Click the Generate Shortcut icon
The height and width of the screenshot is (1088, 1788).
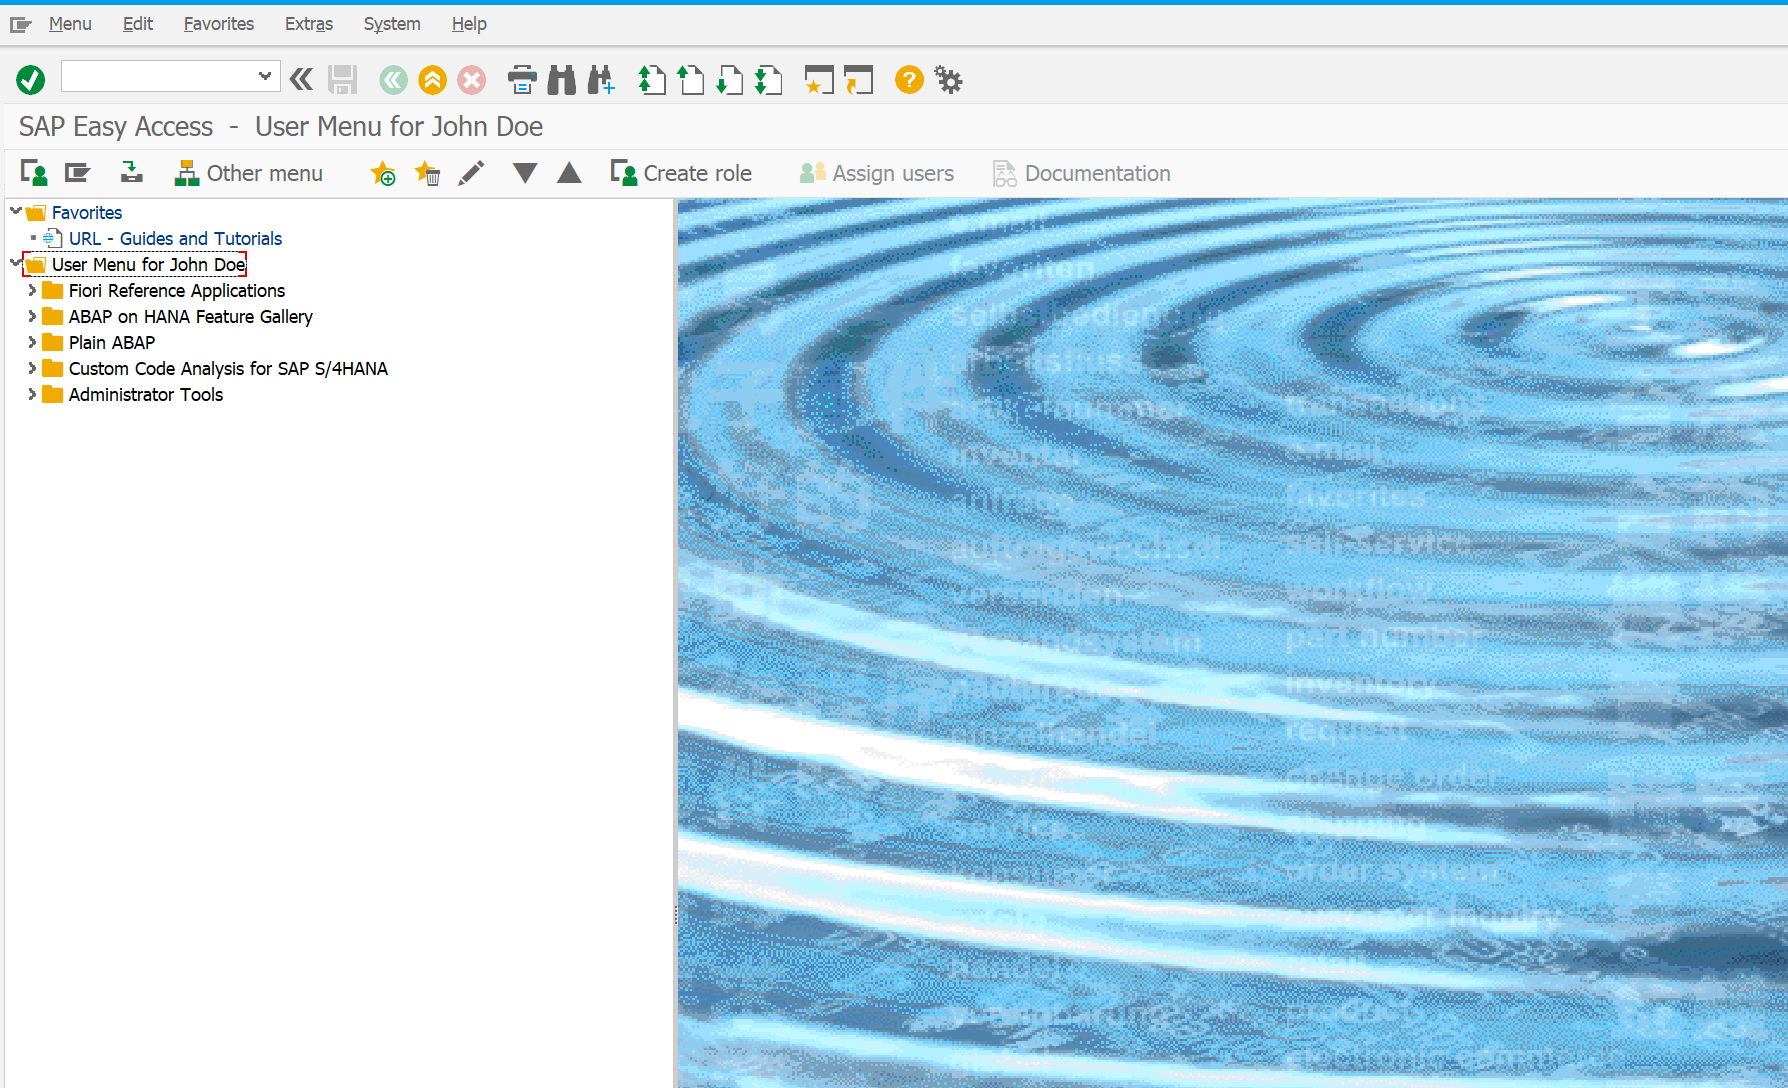[x=858, y=80]
